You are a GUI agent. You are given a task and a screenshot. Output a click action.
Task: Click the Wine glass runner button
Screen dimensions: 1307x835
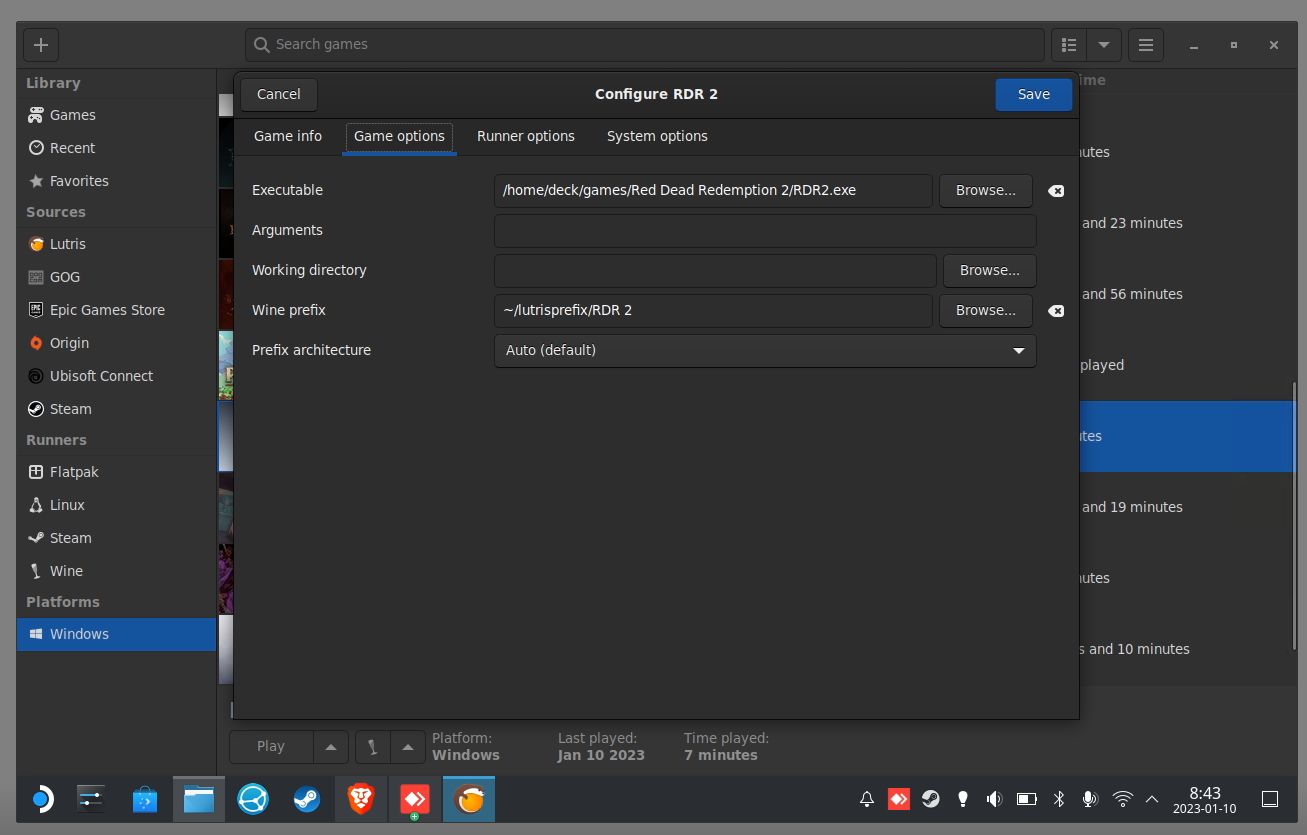373,747
